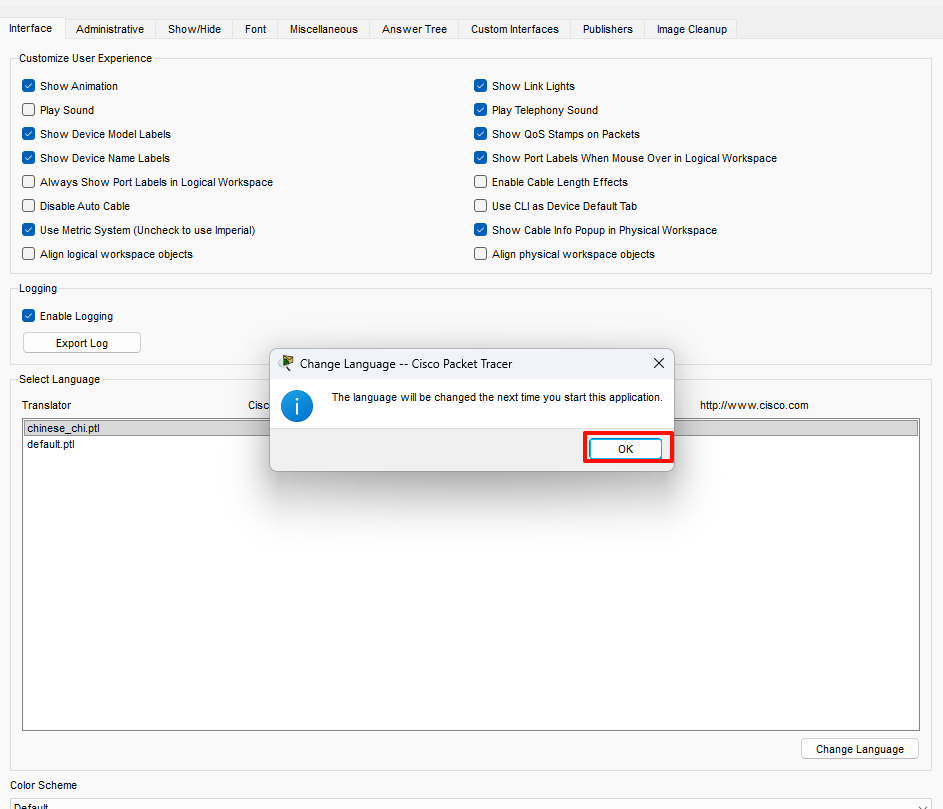Toggle Show Port Labels When Mouse Over
The image size is (943, 809).
pyautogui.click(x=480, y=158)
